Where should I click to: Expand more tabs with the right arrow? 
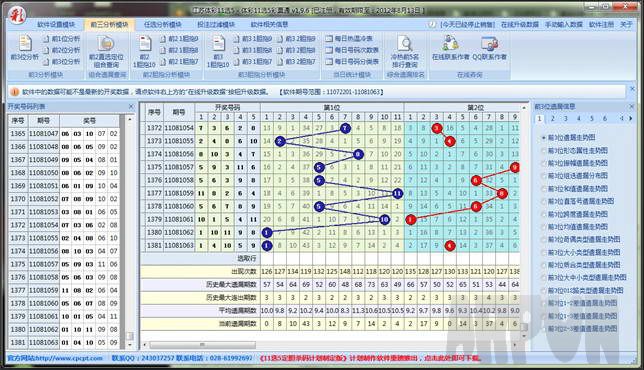(630, 119)
